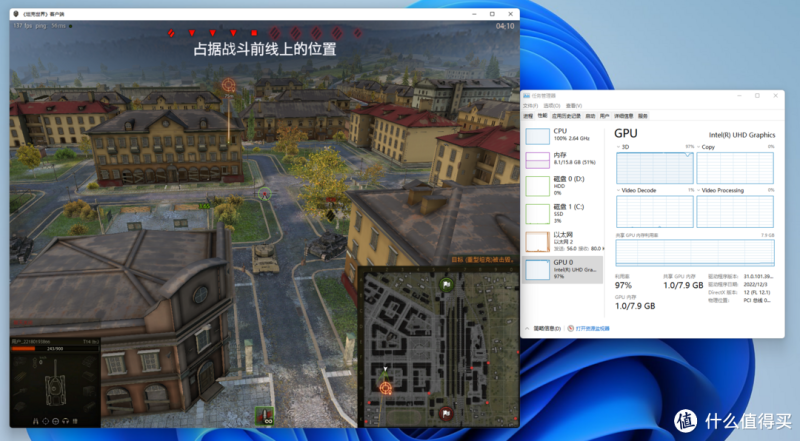Click green base flag on minimap
Viewport: 800px width, 441px height.
(x=447, y=284)
